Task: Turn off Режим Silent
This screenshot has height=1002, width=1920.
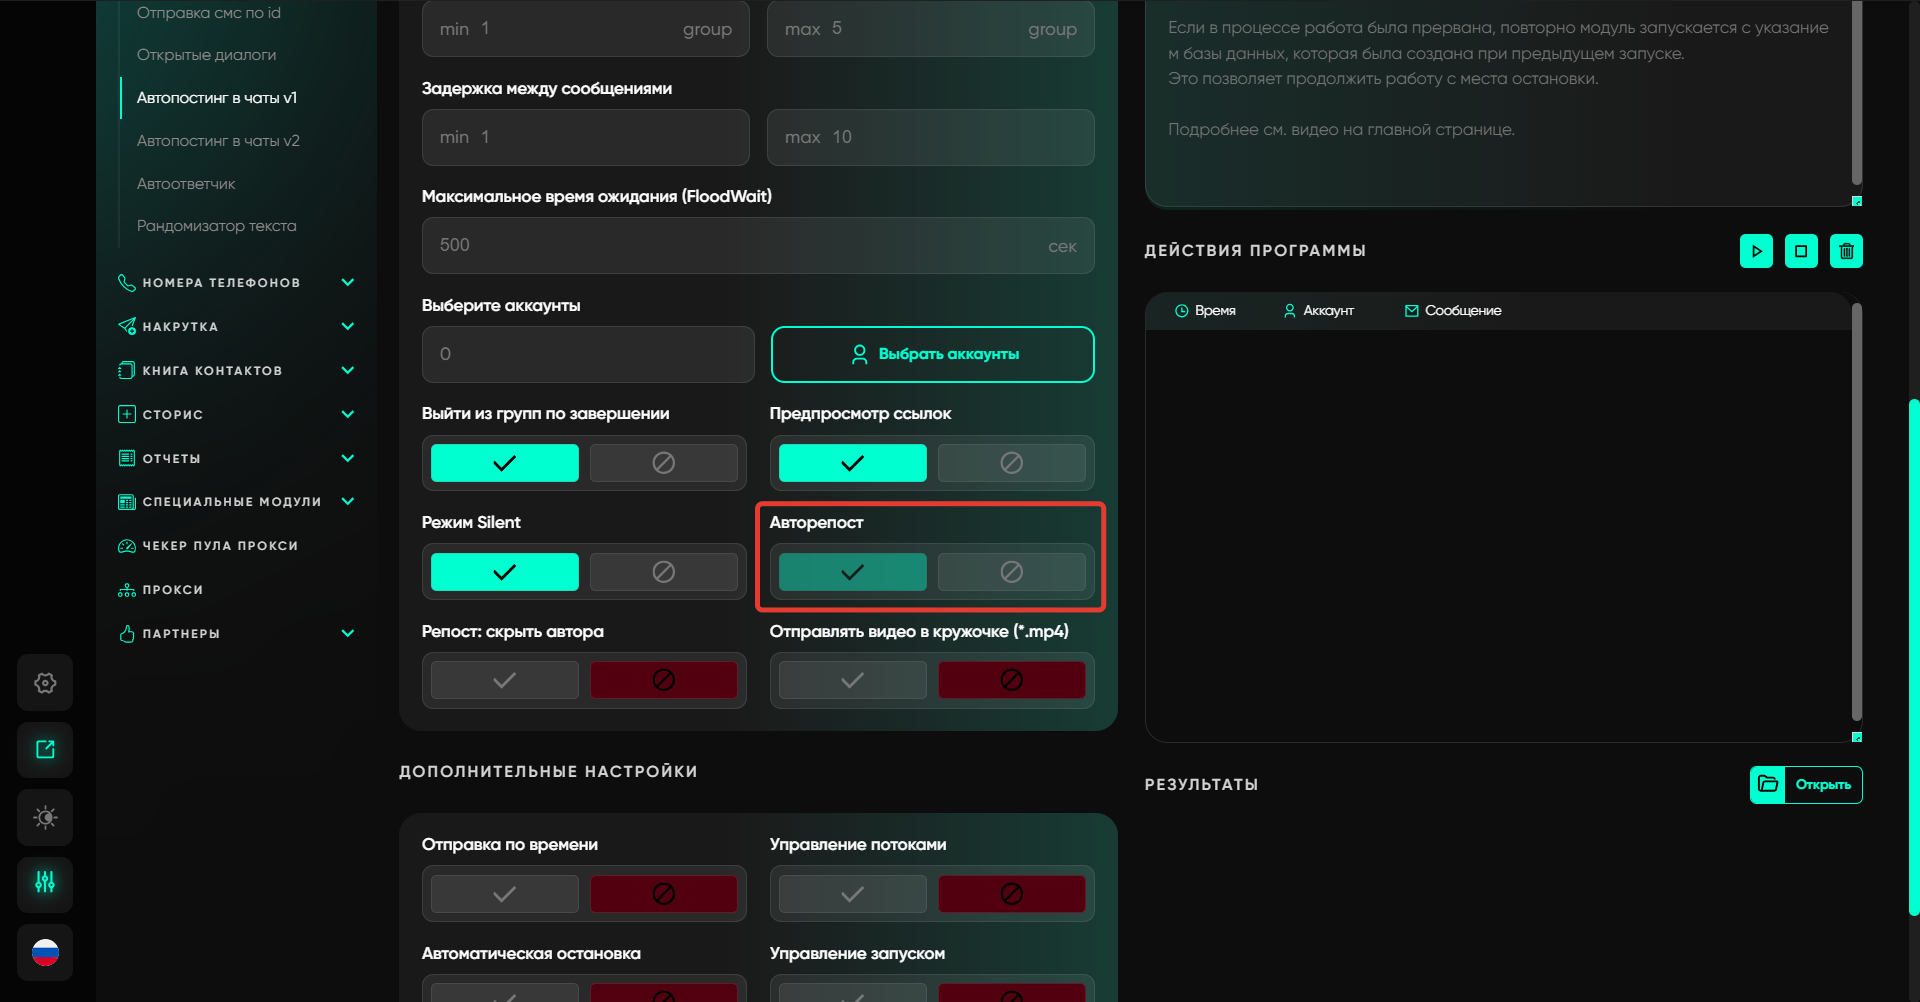Action: (663, 572)
